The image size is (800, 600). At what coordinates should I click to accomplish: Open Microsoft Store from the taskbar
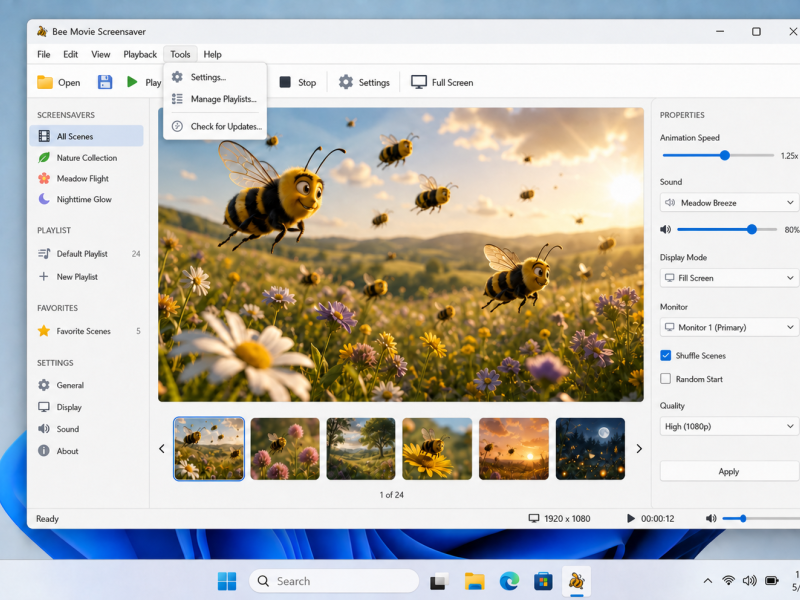coord(543,581)
